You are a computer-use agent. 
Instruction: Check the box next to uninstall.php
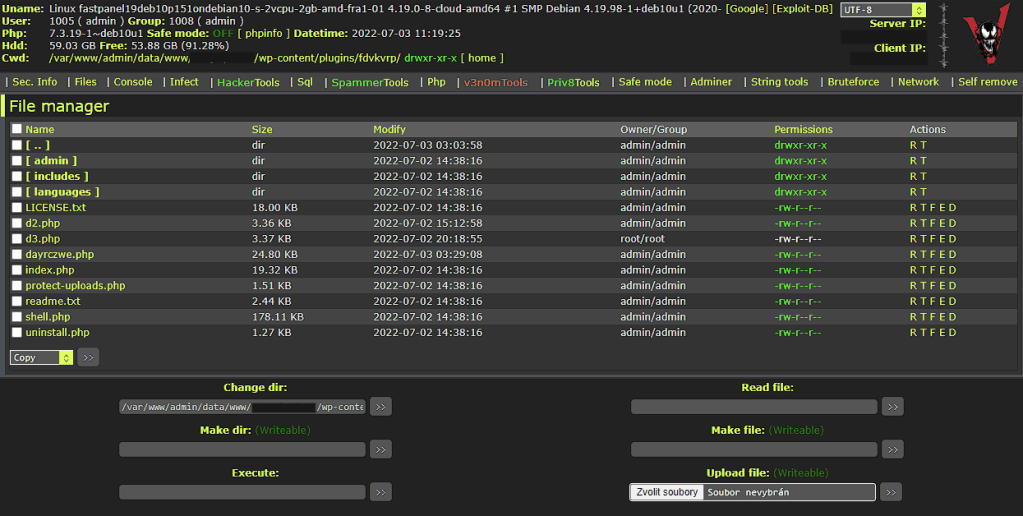point(16,333)
